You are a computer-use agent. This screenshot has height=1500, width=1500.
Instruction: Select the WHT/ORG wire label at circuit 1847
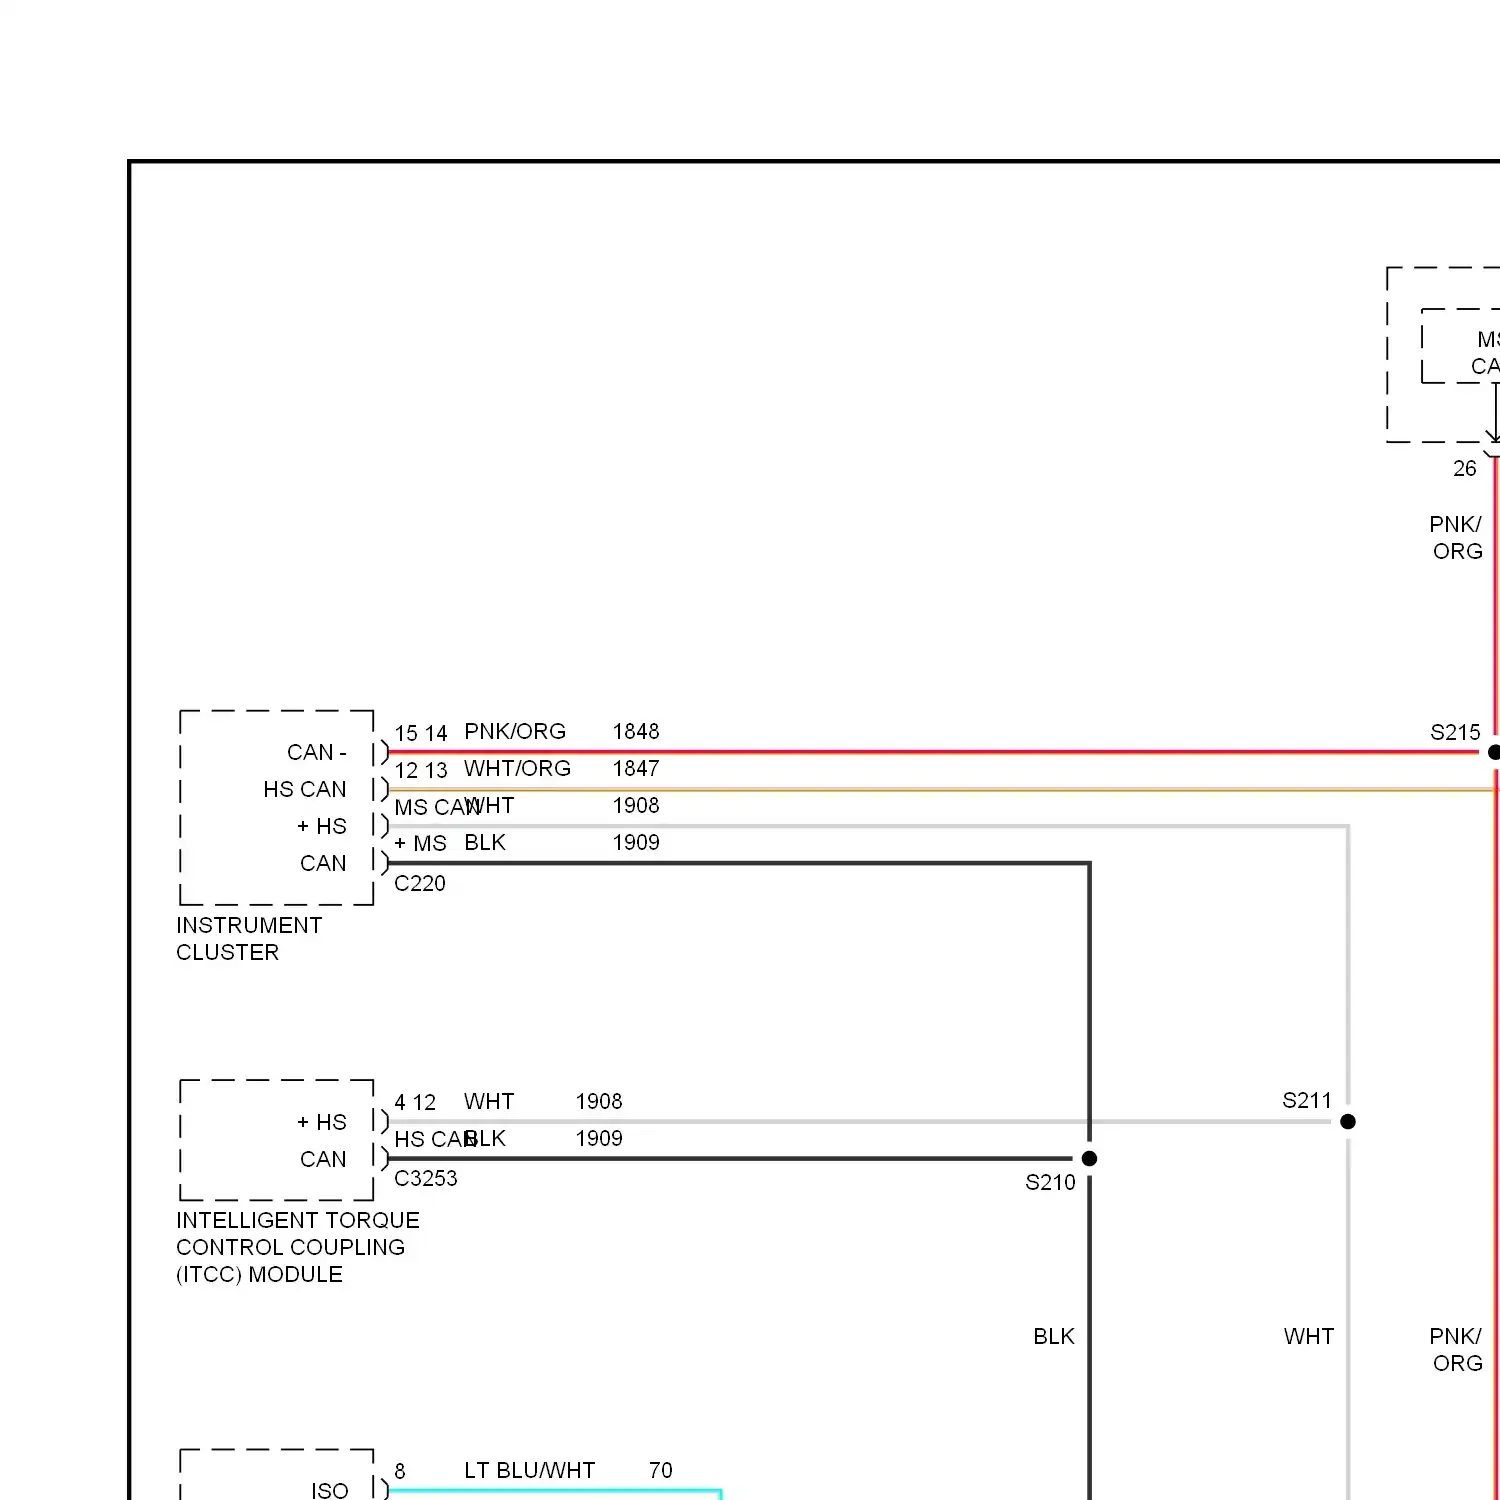click(x=517, y=769)
